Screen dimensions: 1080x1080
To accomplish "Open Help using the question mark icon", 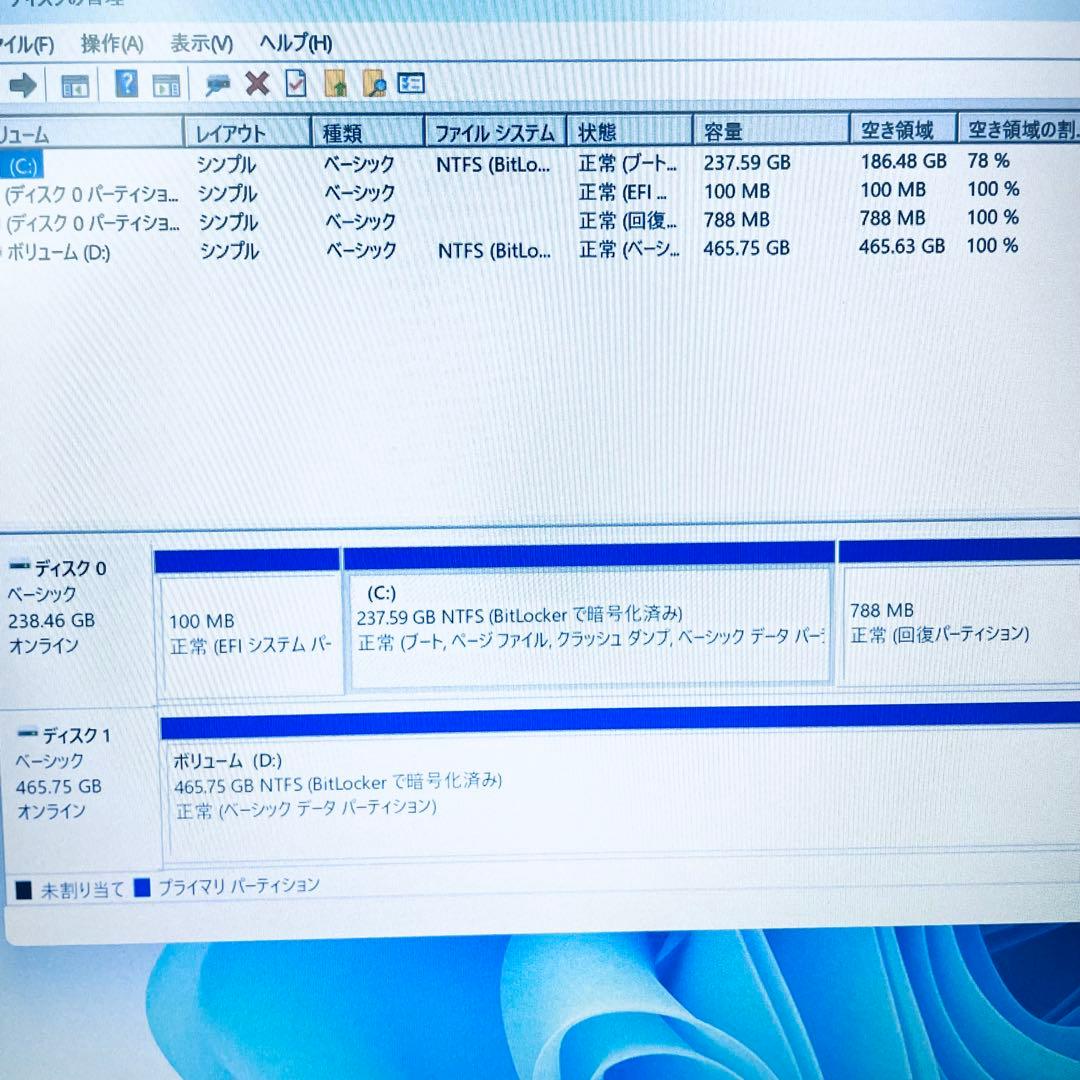I will click(x=126, y=85).
